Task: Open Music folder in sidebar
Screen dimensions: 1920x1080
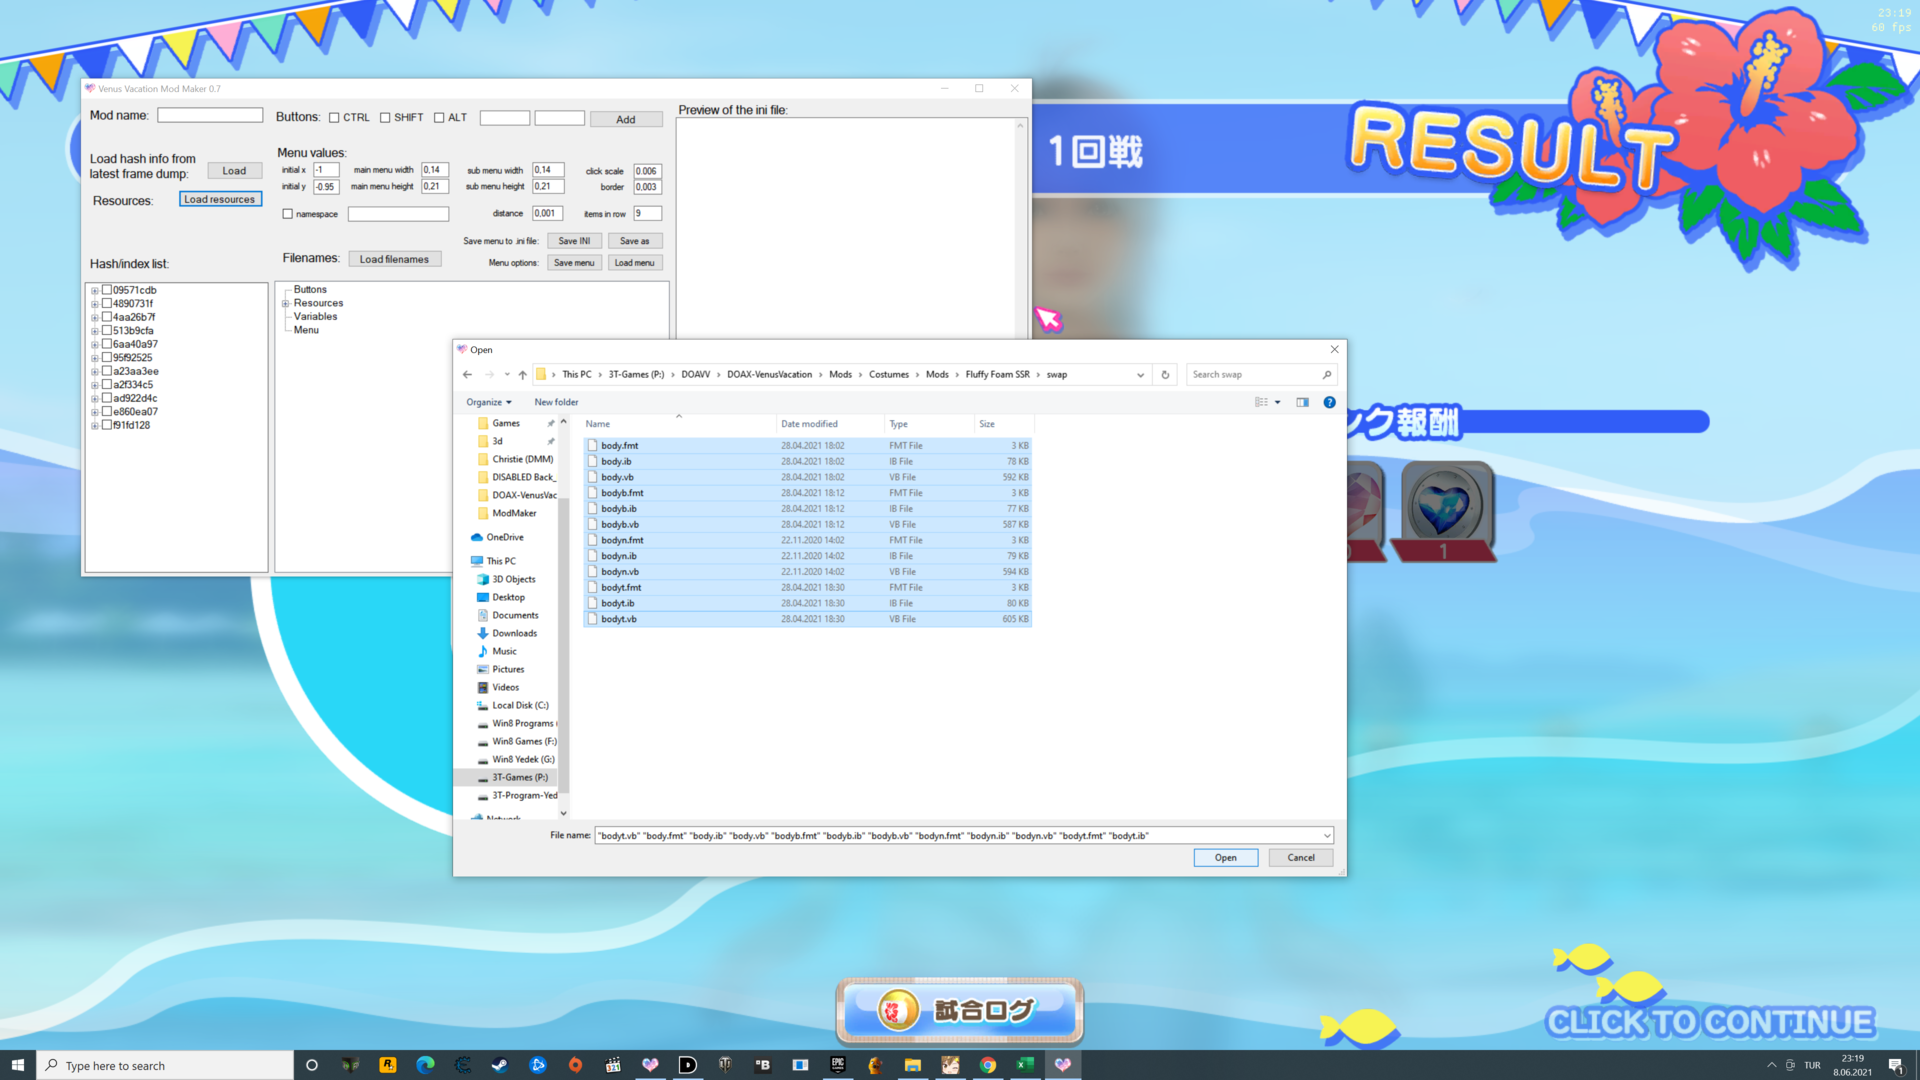Action: [x=496, y=651]
